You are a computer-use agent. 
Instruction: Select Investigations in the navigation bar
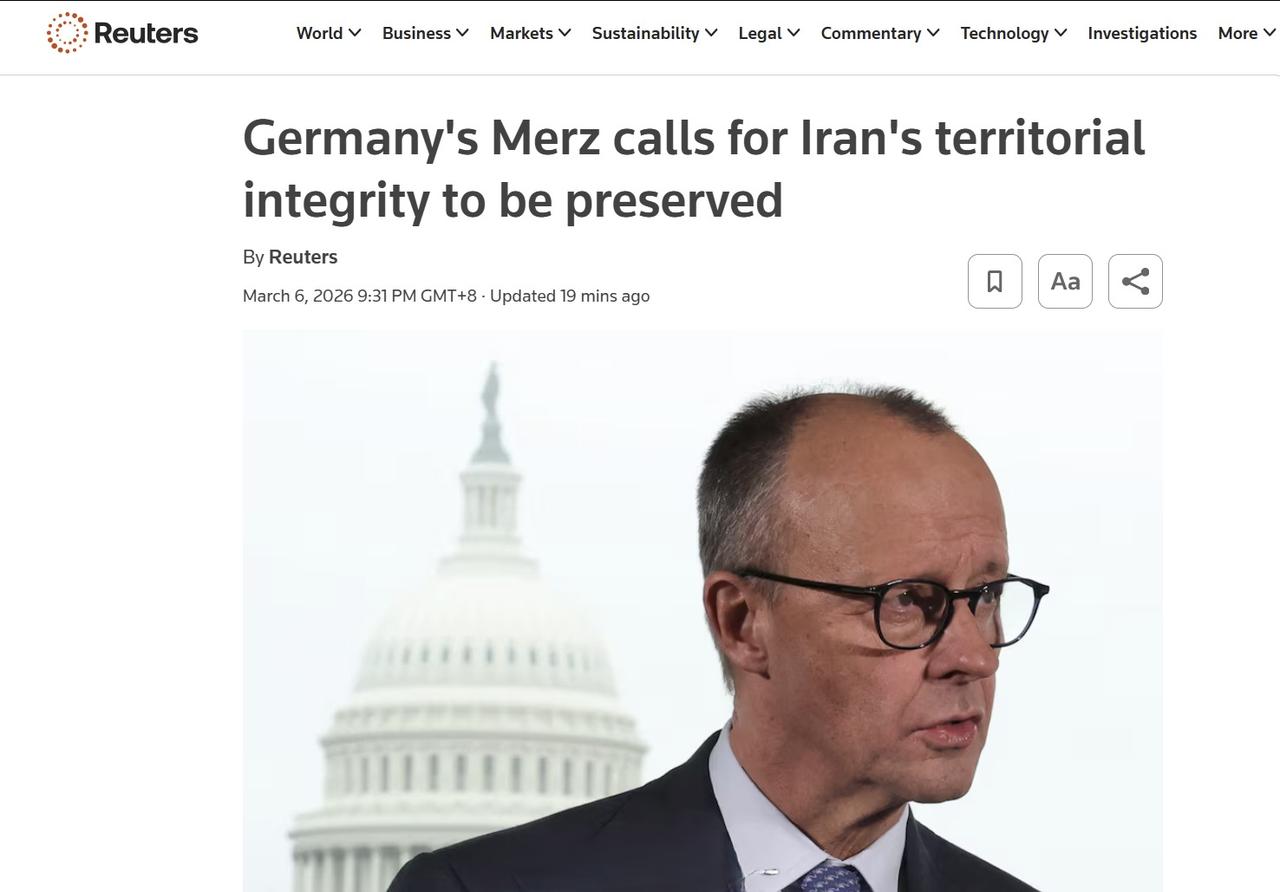(x=1142, y=33)
